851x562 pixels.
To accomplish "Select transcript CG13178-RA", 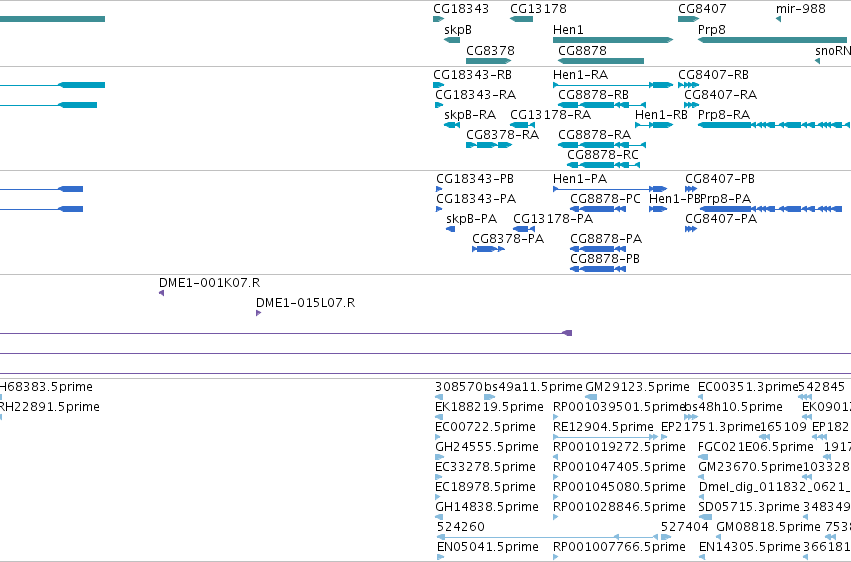I will tap(550, 115).
